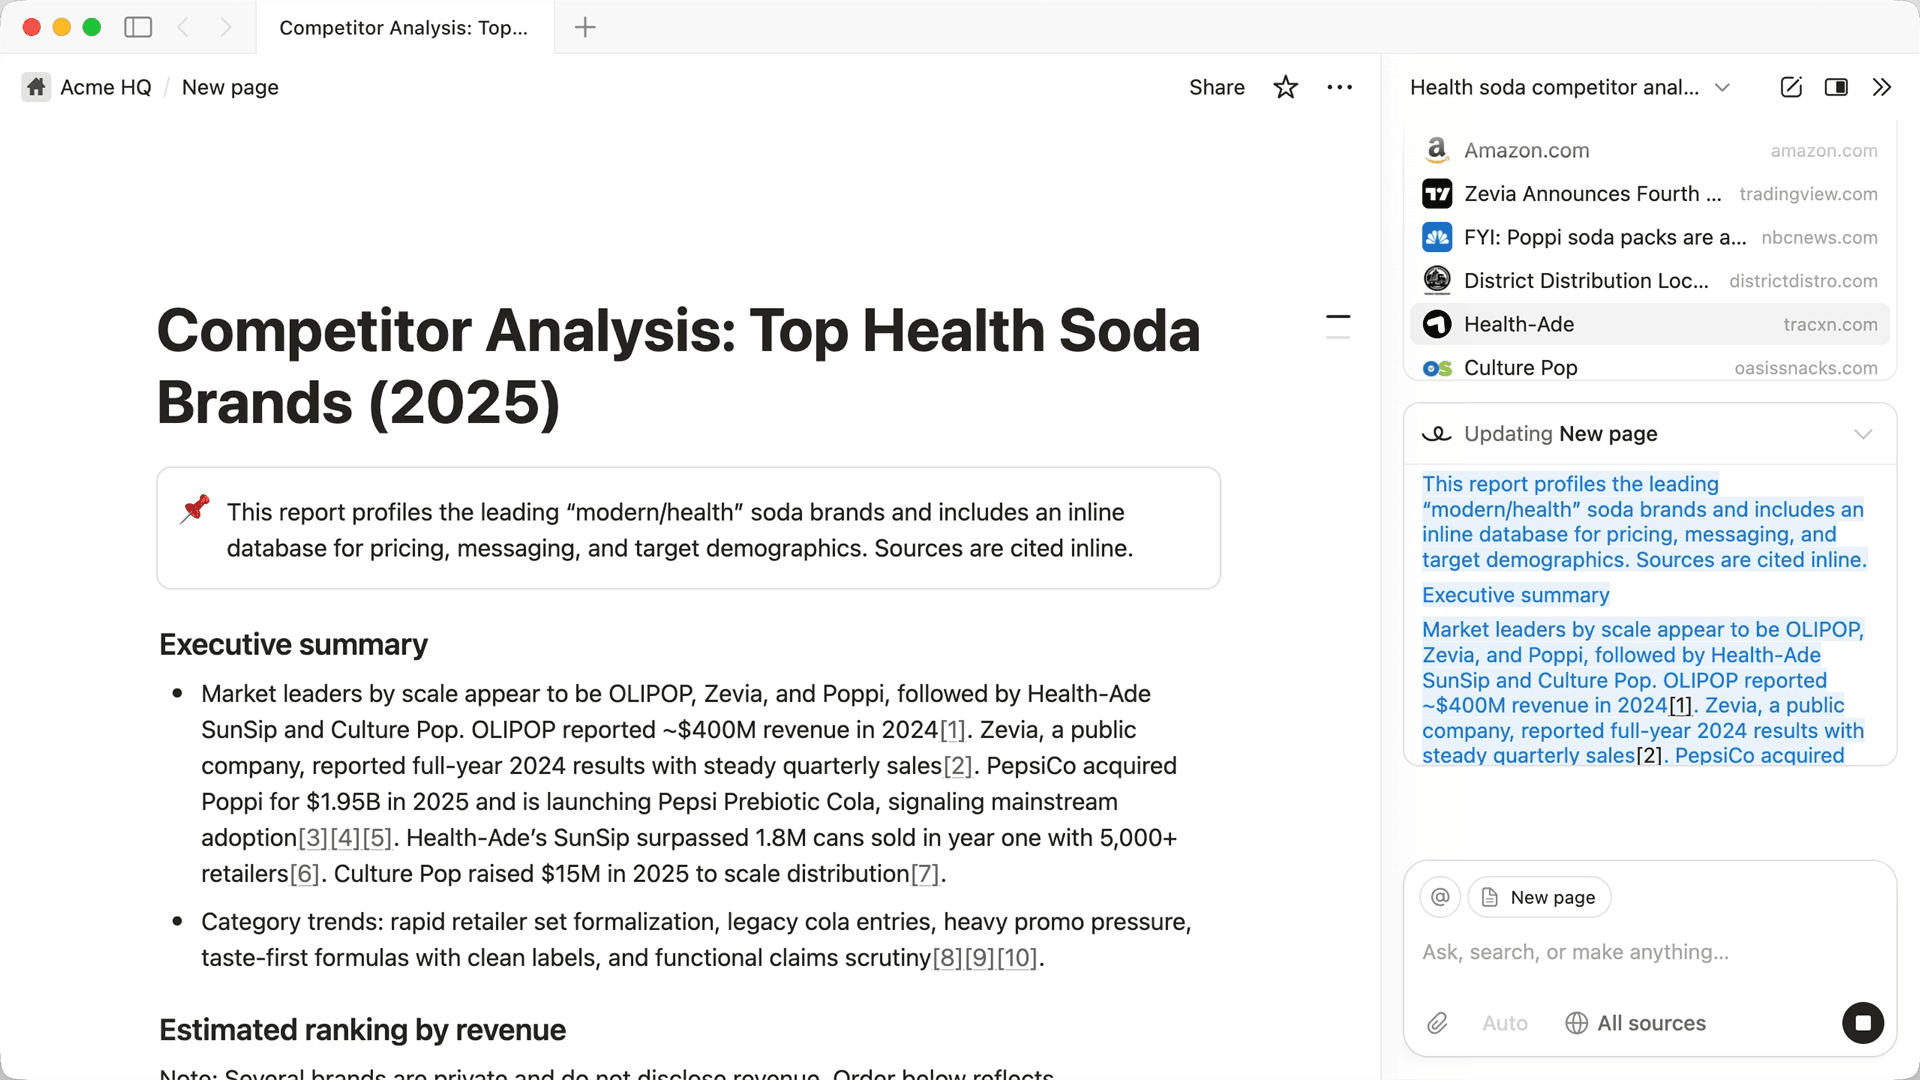1920x1080 pixels.
Task: Select the Competitor Analysis browser tab
Action: 404,27
